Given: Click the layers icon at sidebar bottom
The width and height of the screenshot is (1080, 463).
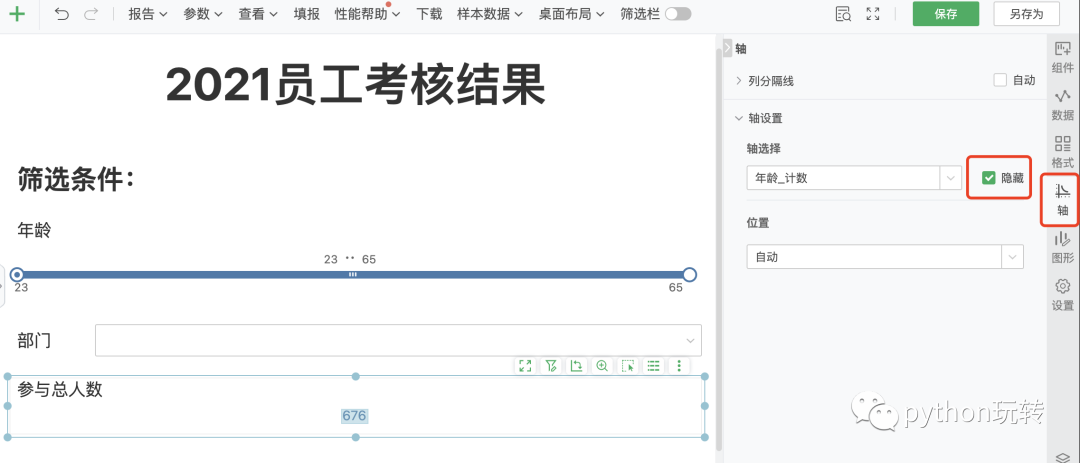Looking at the screenshot, I should 1063,457.
